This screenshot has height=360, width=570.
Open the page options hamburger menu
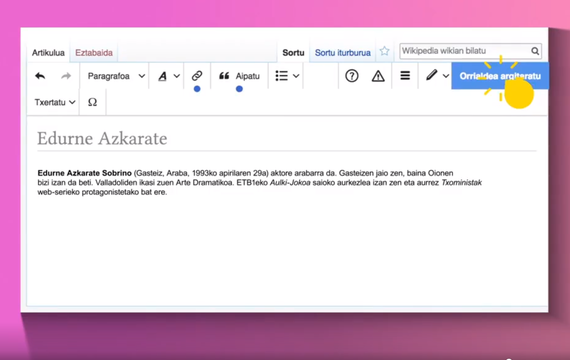tap(405, 76)
